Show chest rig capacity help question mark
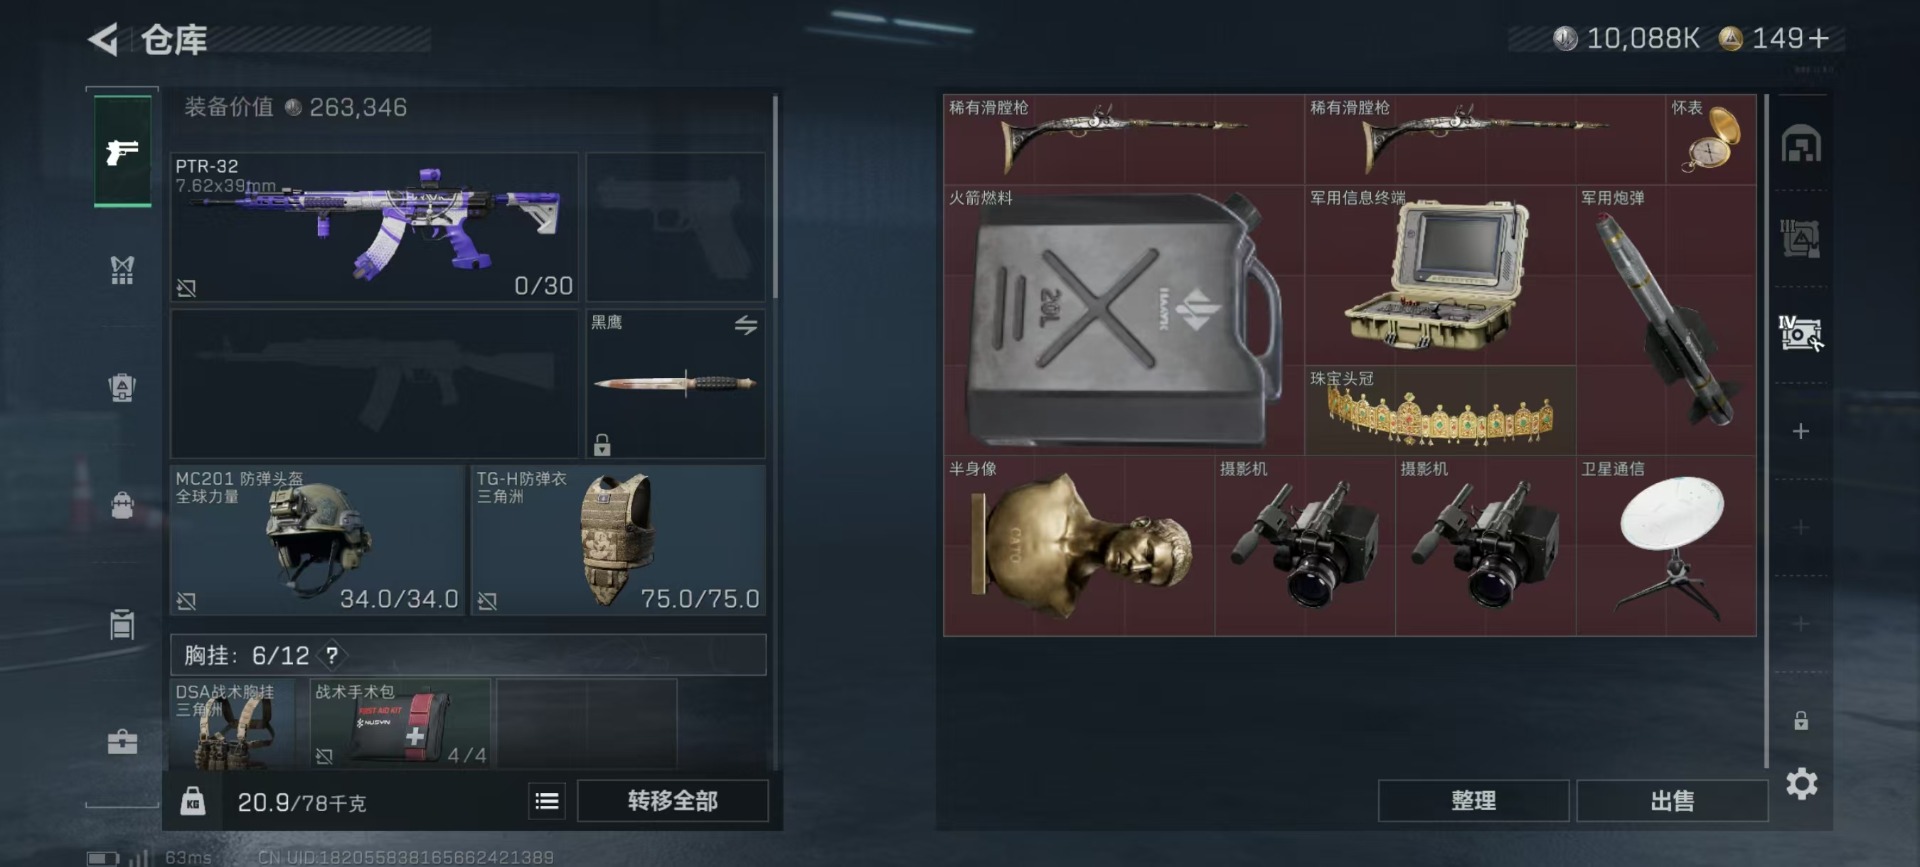The height and width of the screenshot is (867, 1920). click(331, 655)
